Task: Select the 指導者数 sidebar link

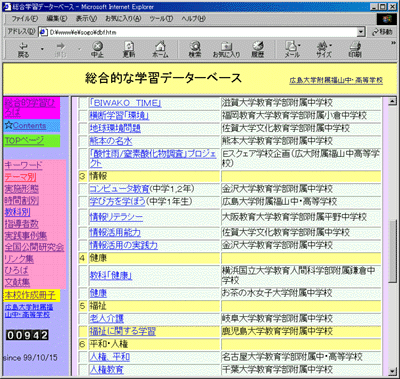Action: point(22,224)
